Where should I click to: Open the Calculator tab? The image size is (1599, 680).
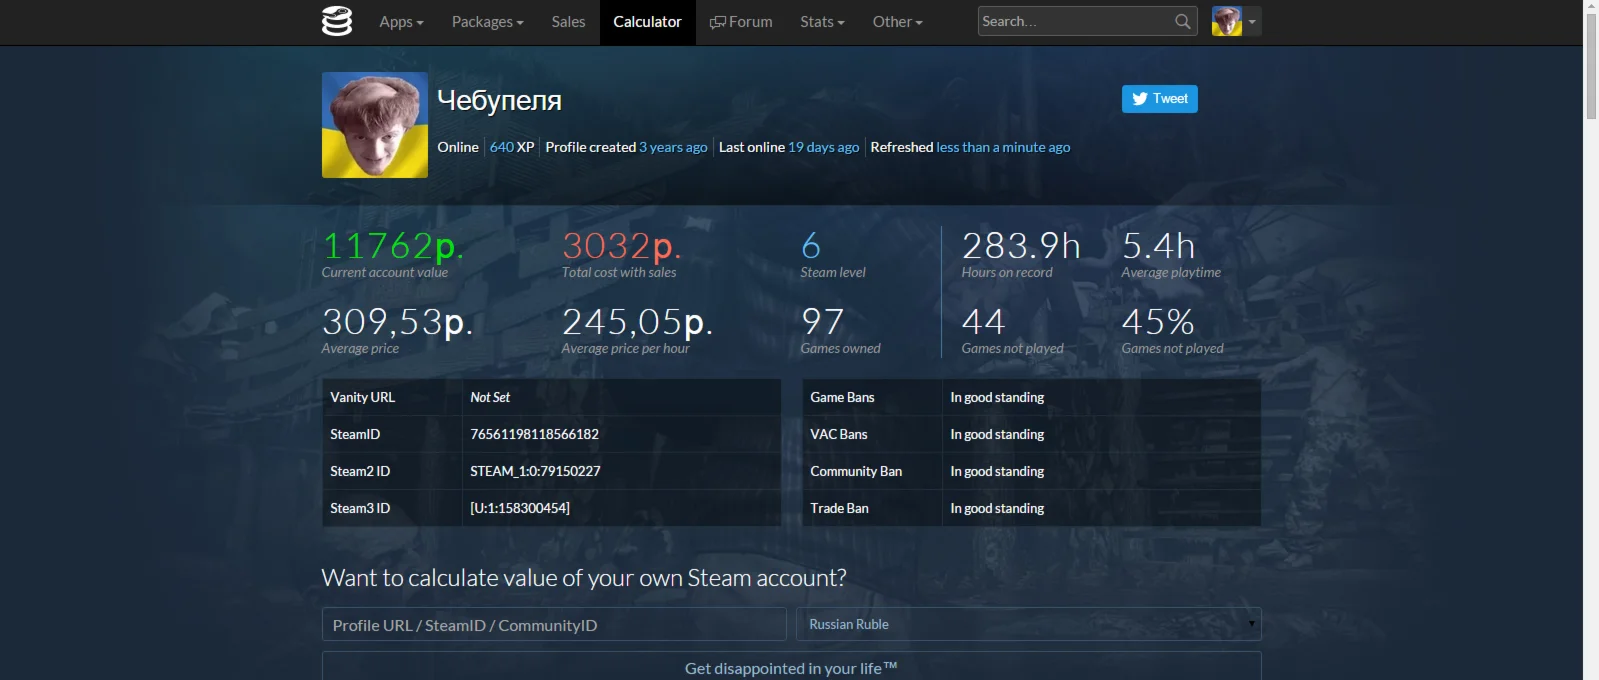click(x=647, y=22)
